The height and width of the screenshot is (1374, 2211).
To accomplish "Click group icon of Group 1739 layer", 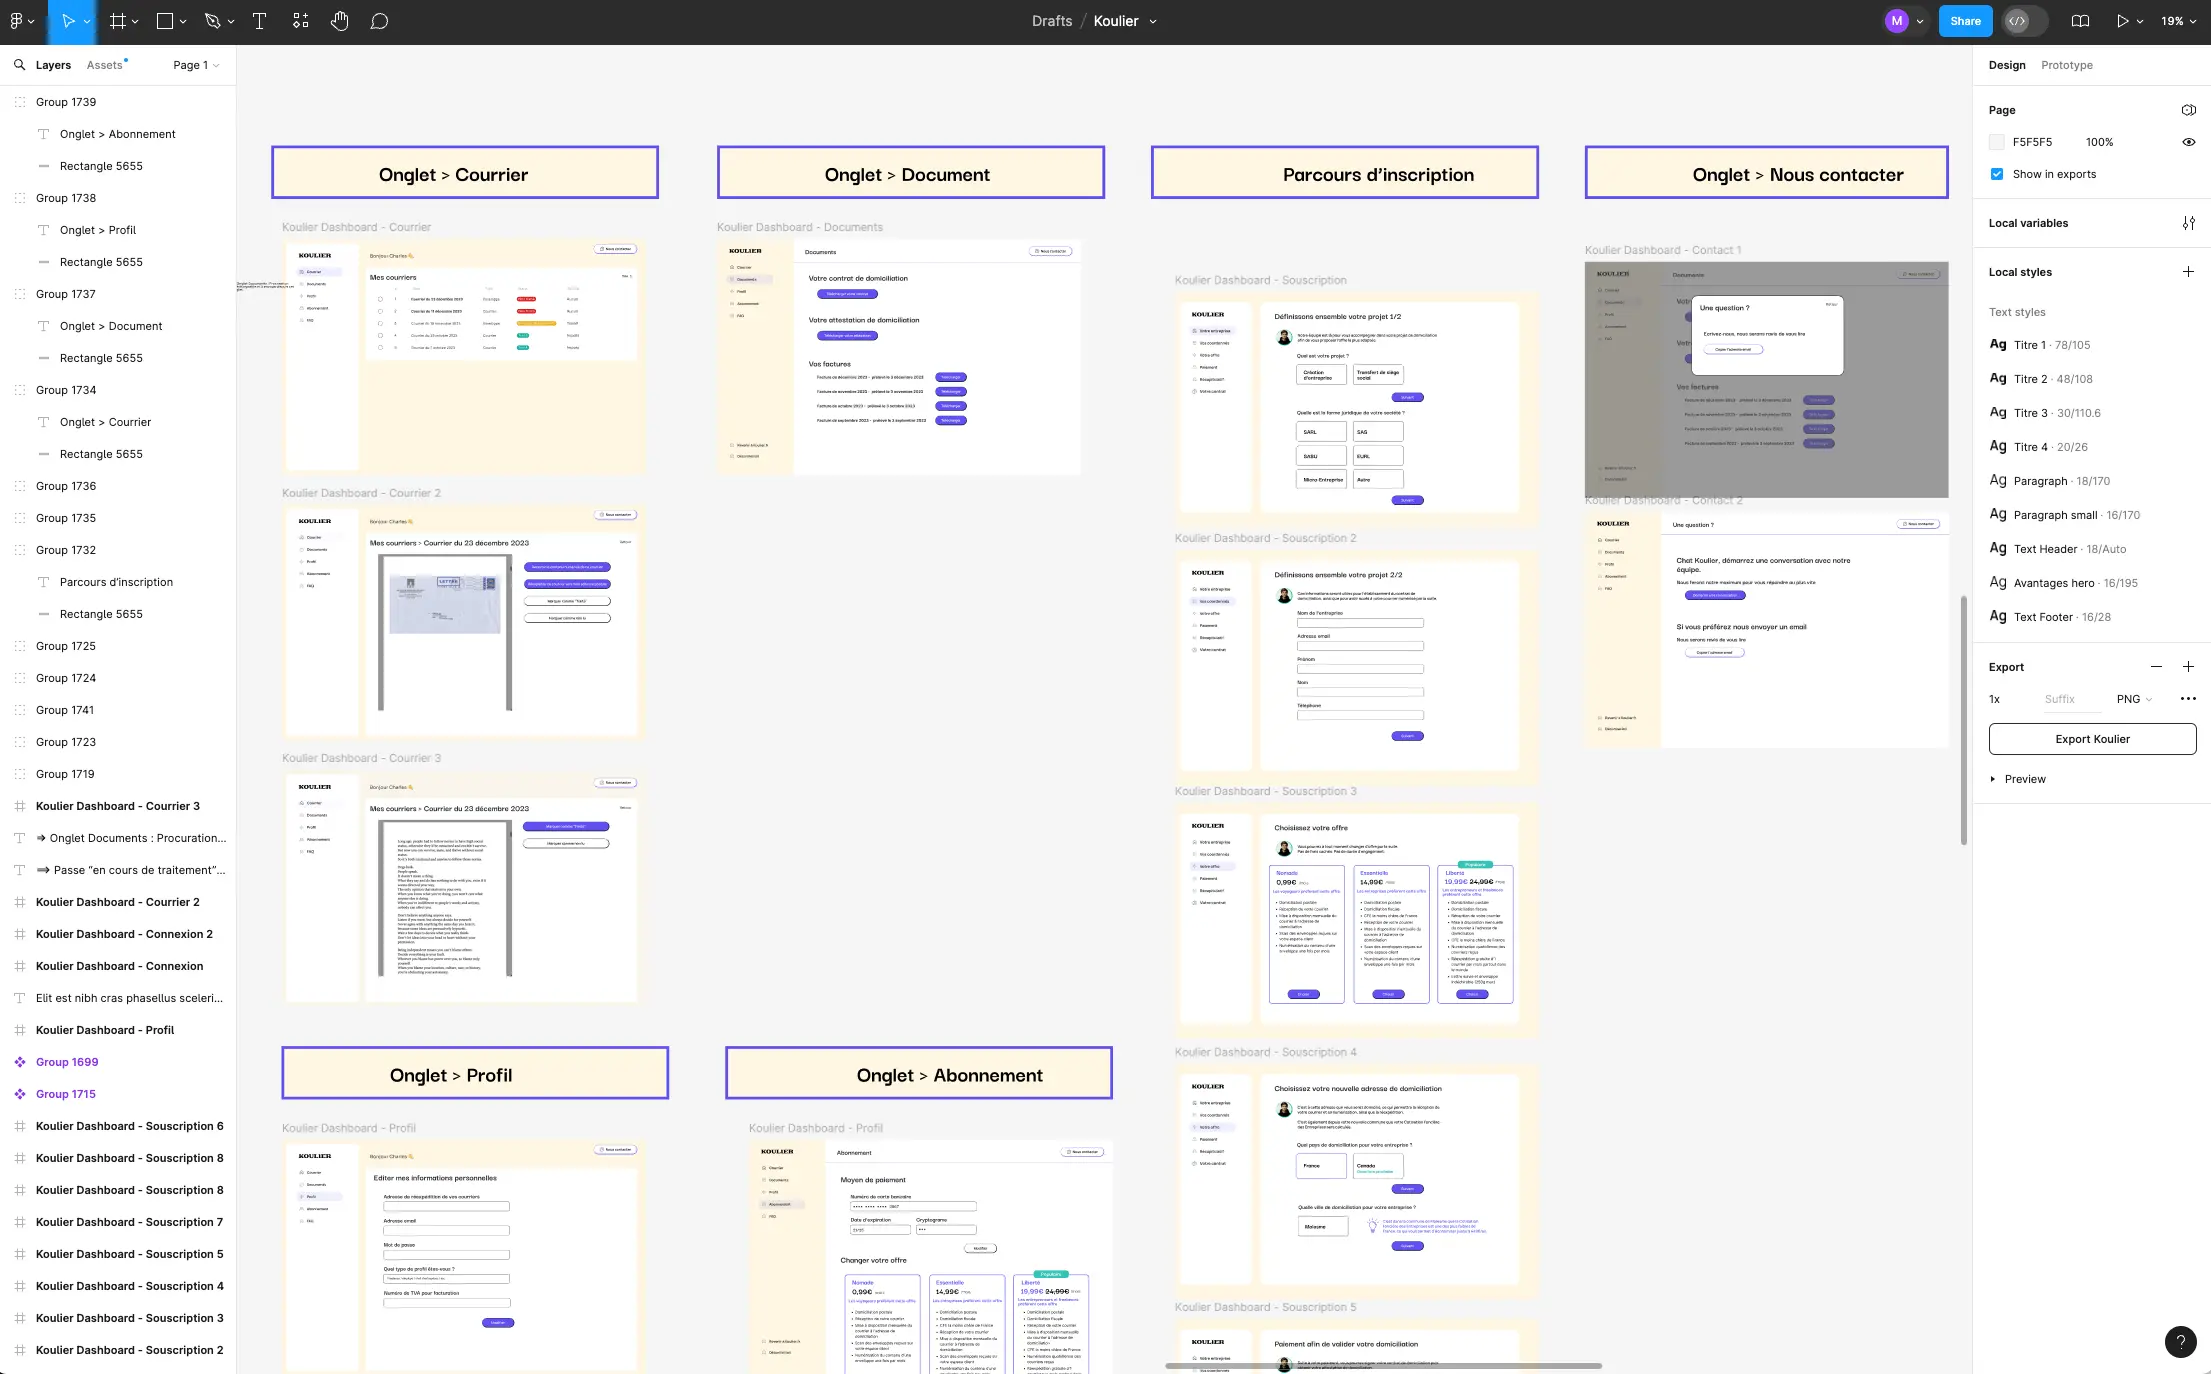I will point(19,102).
